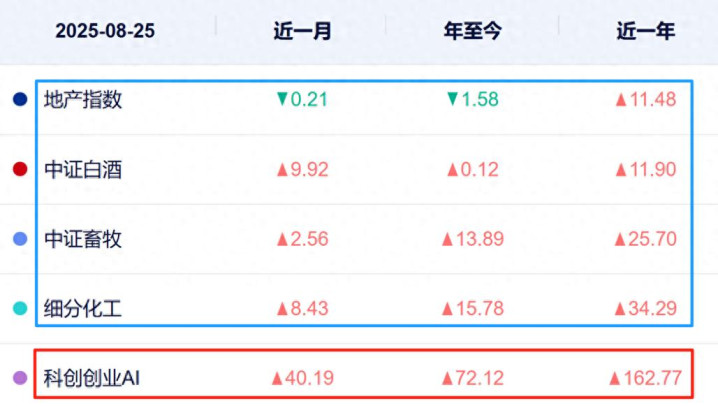Screen dimensions: 718x406
Task: Select the 近一年 column header
Action: click(645, 31)
